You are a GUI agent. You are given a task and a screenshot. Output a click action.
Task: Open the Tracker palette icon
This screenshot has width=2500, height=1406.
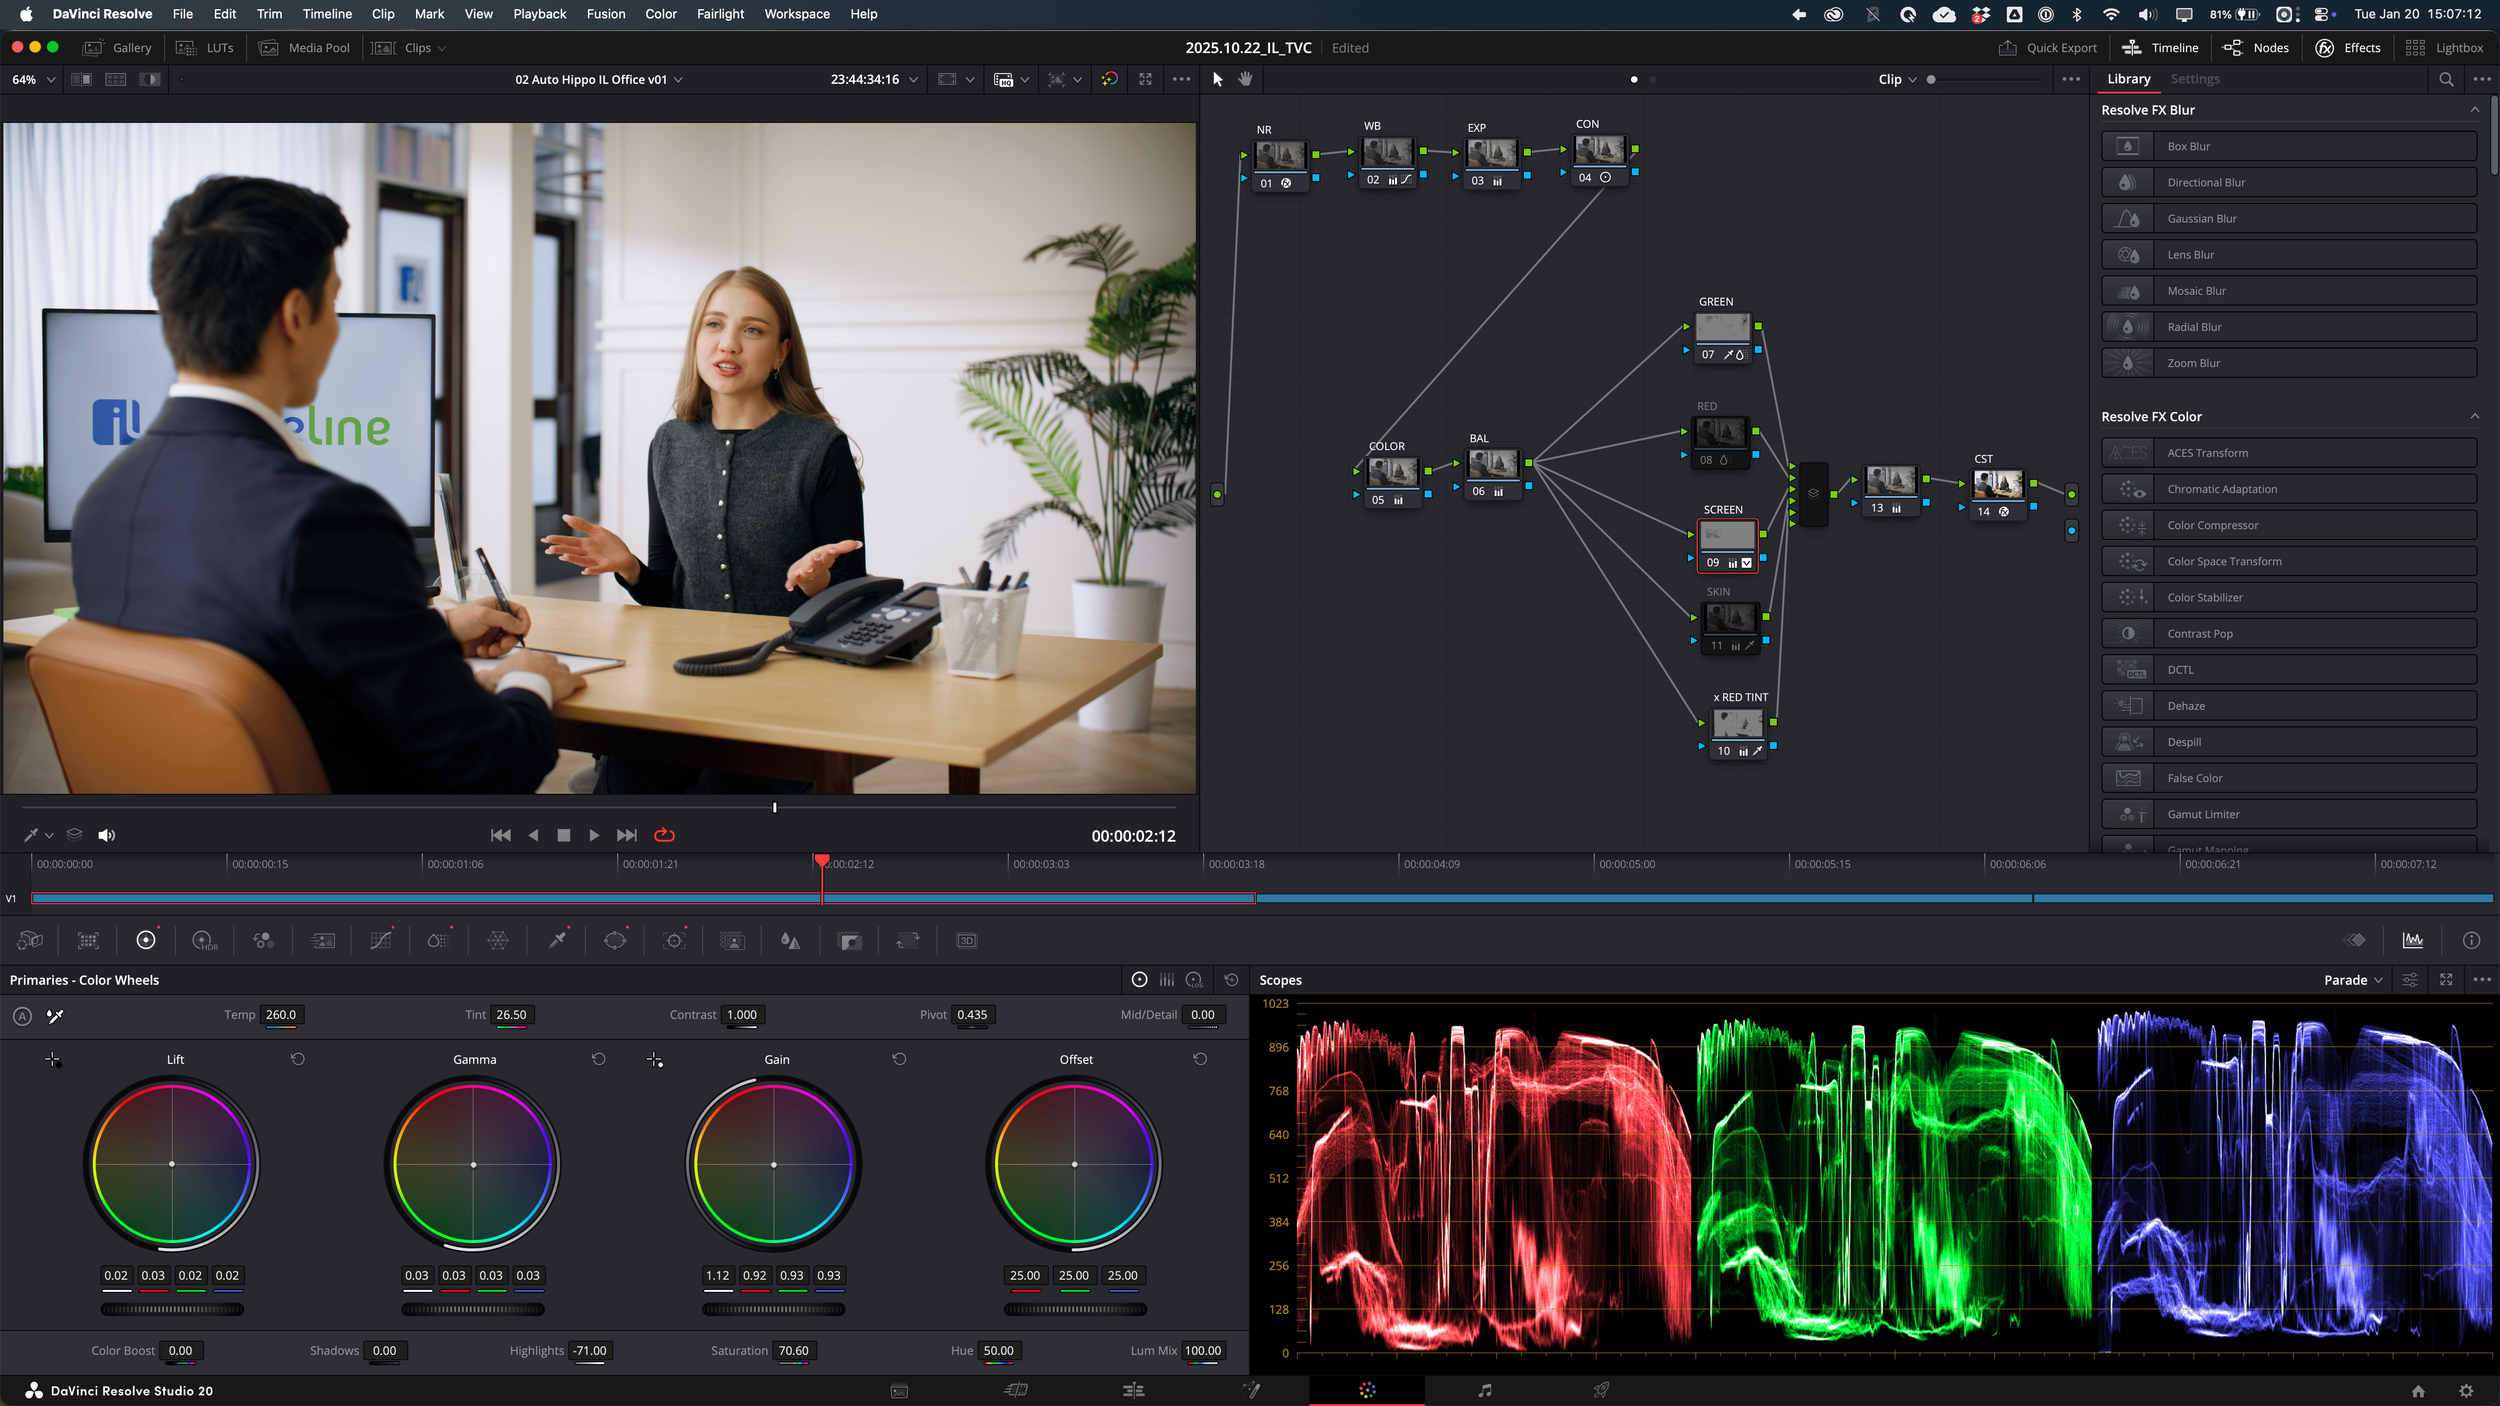[x=674, y=940]
